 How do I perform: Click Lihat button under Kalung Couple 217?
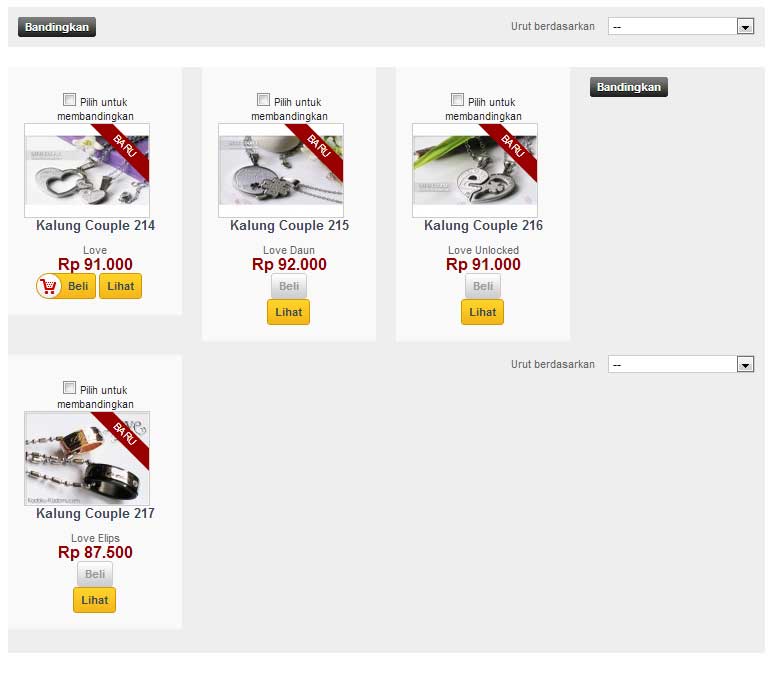(x=95, y=600)
